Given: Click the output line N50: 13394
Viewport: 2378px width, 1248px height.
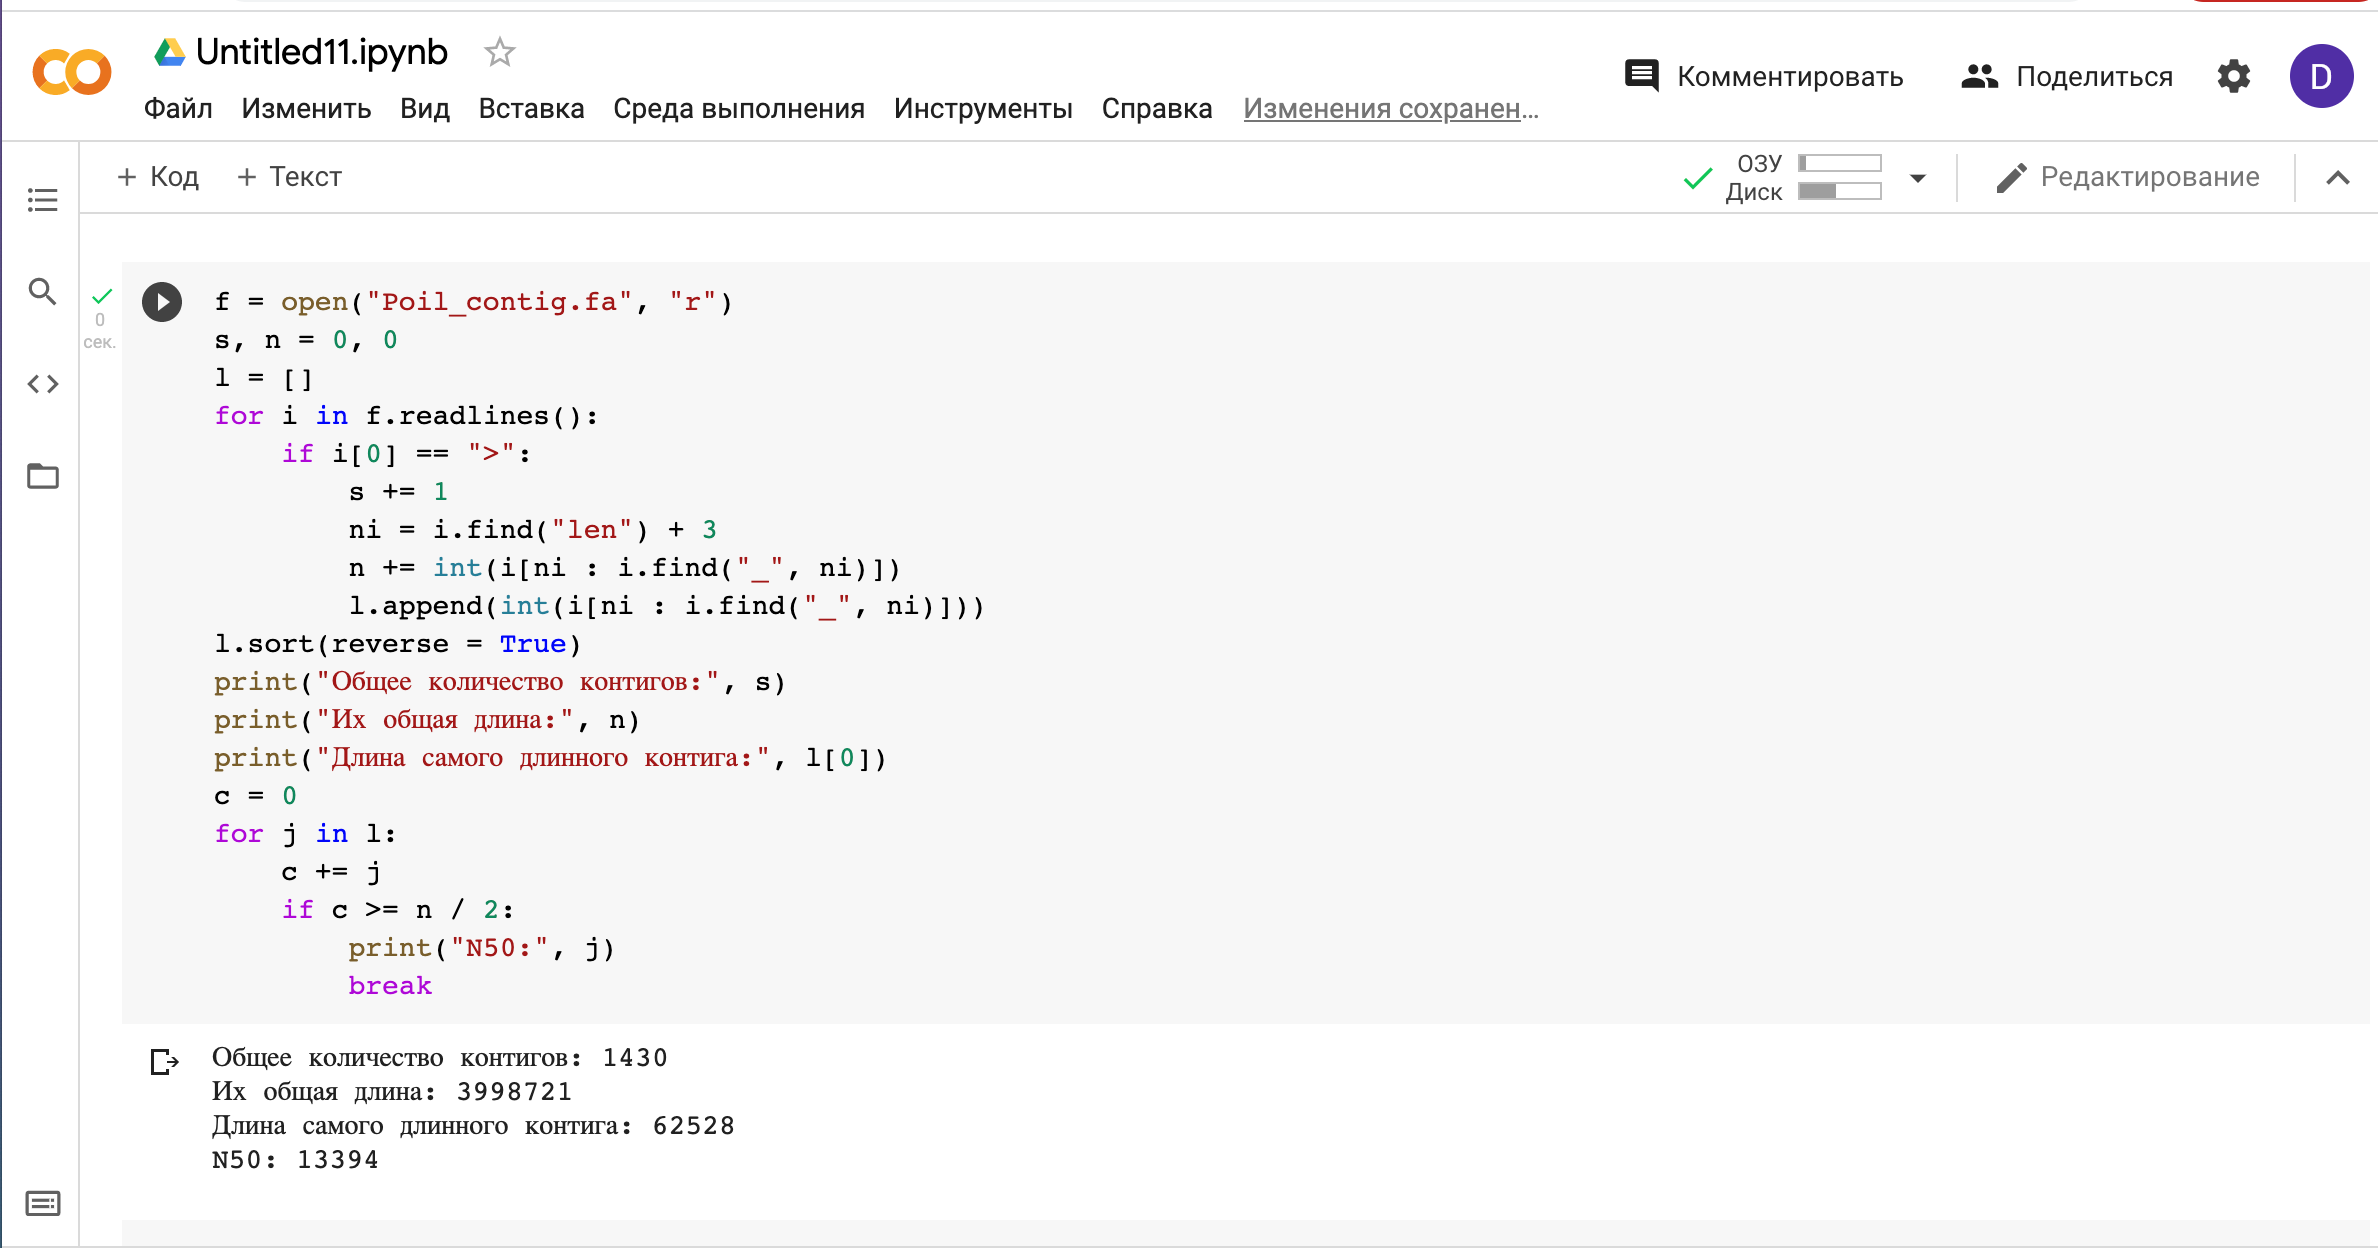Looking at the screenshot, I should [295, 1160].
